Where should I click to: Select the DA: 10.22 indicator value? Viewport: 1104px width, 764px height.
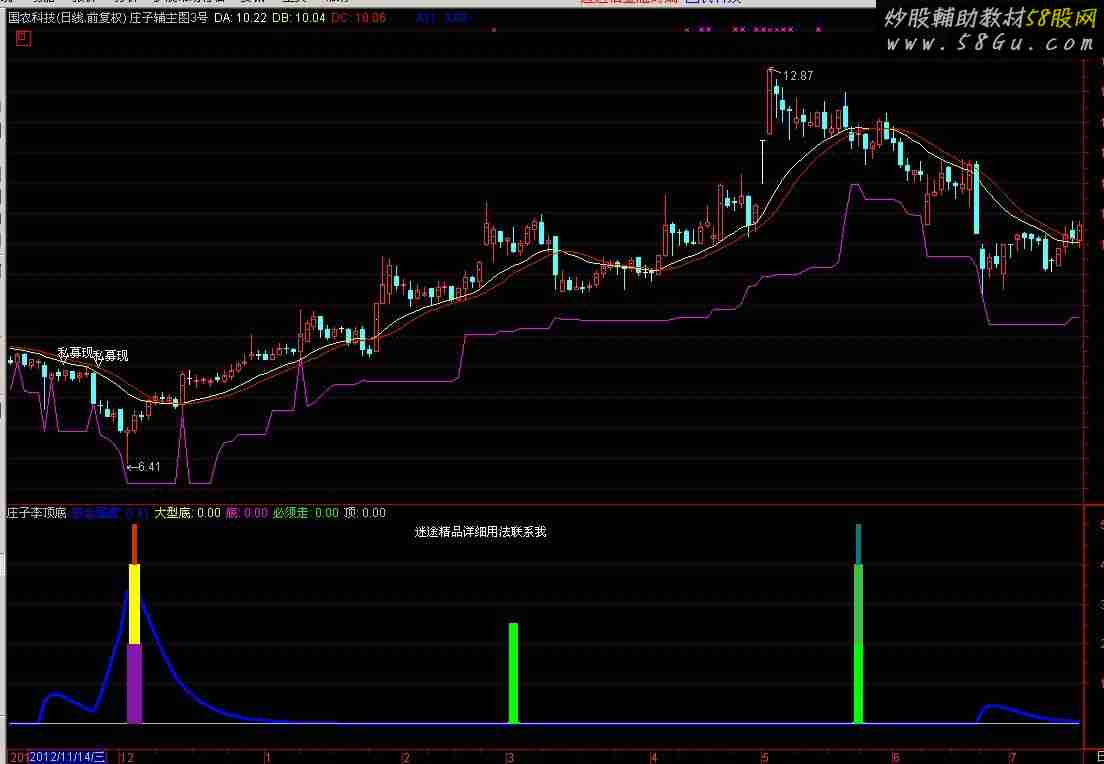click(240, 18)
